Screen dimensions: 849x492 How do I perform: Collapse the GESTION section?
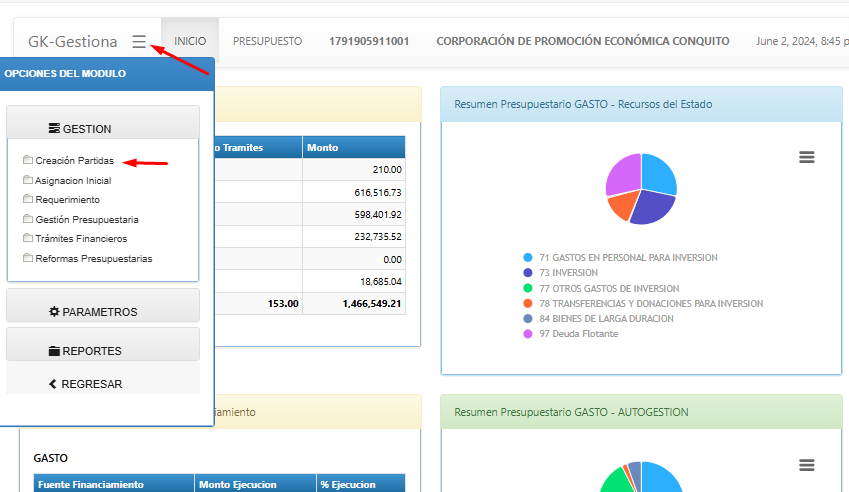[x=103, y=123]
